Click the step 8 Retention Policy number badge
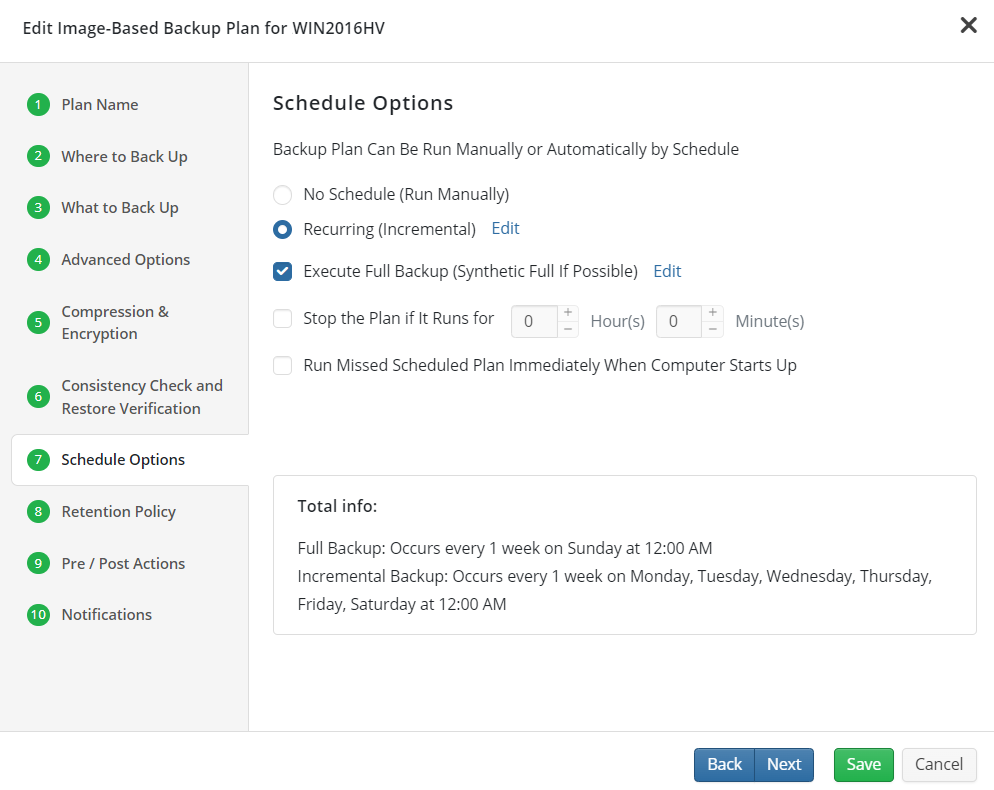 pos(38,512)
